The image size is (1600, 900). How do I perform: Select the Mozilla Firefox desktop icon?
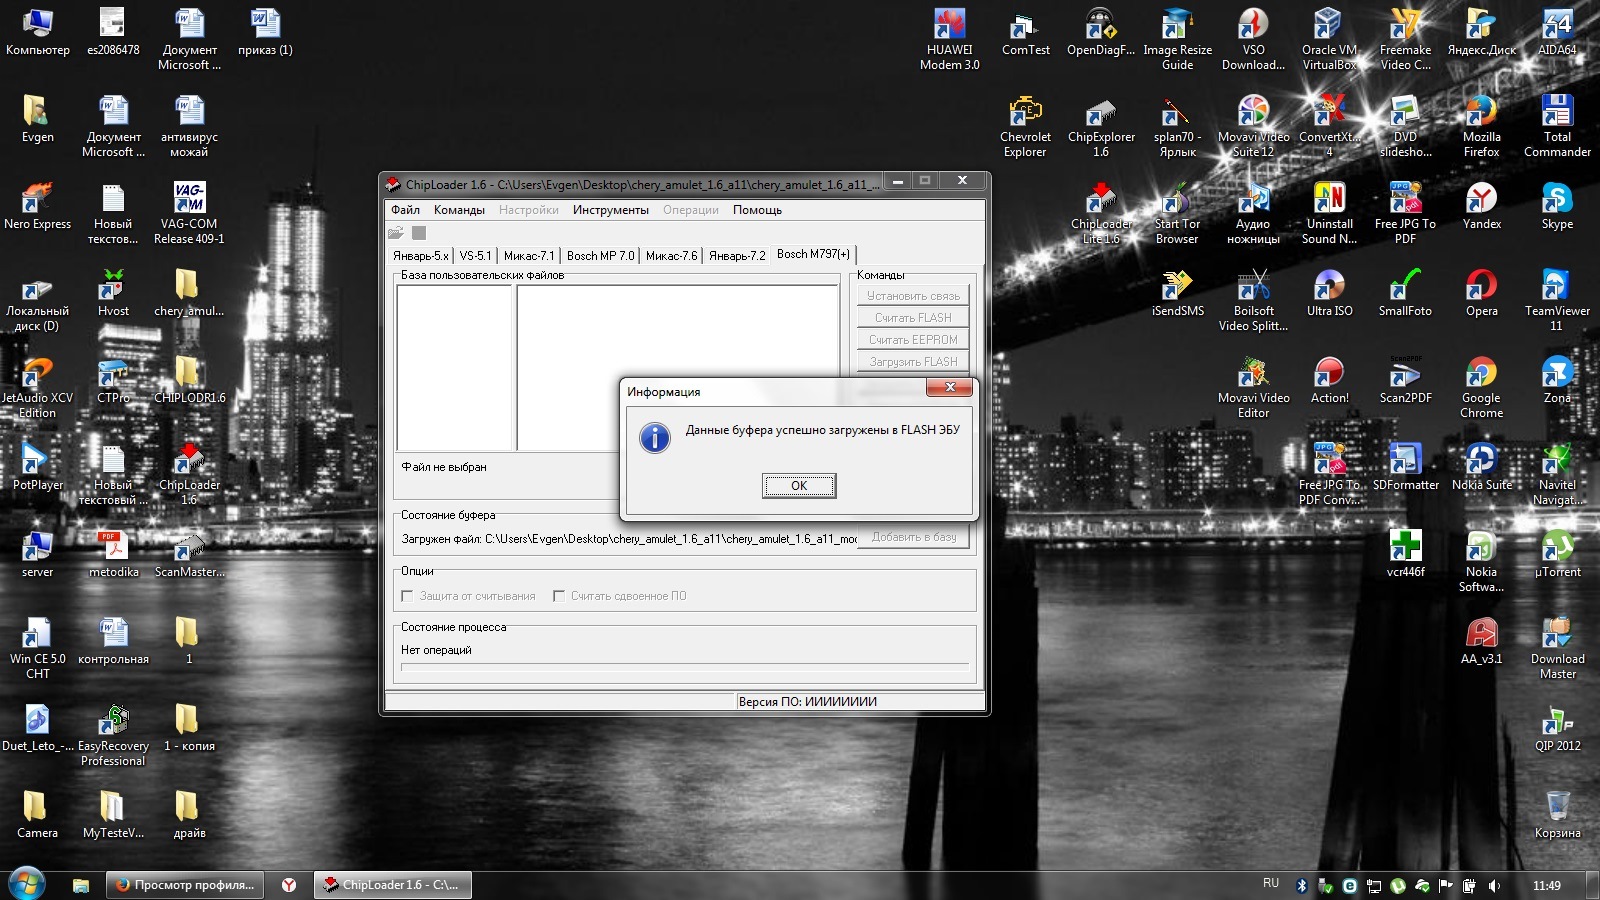pos(1481,126)
